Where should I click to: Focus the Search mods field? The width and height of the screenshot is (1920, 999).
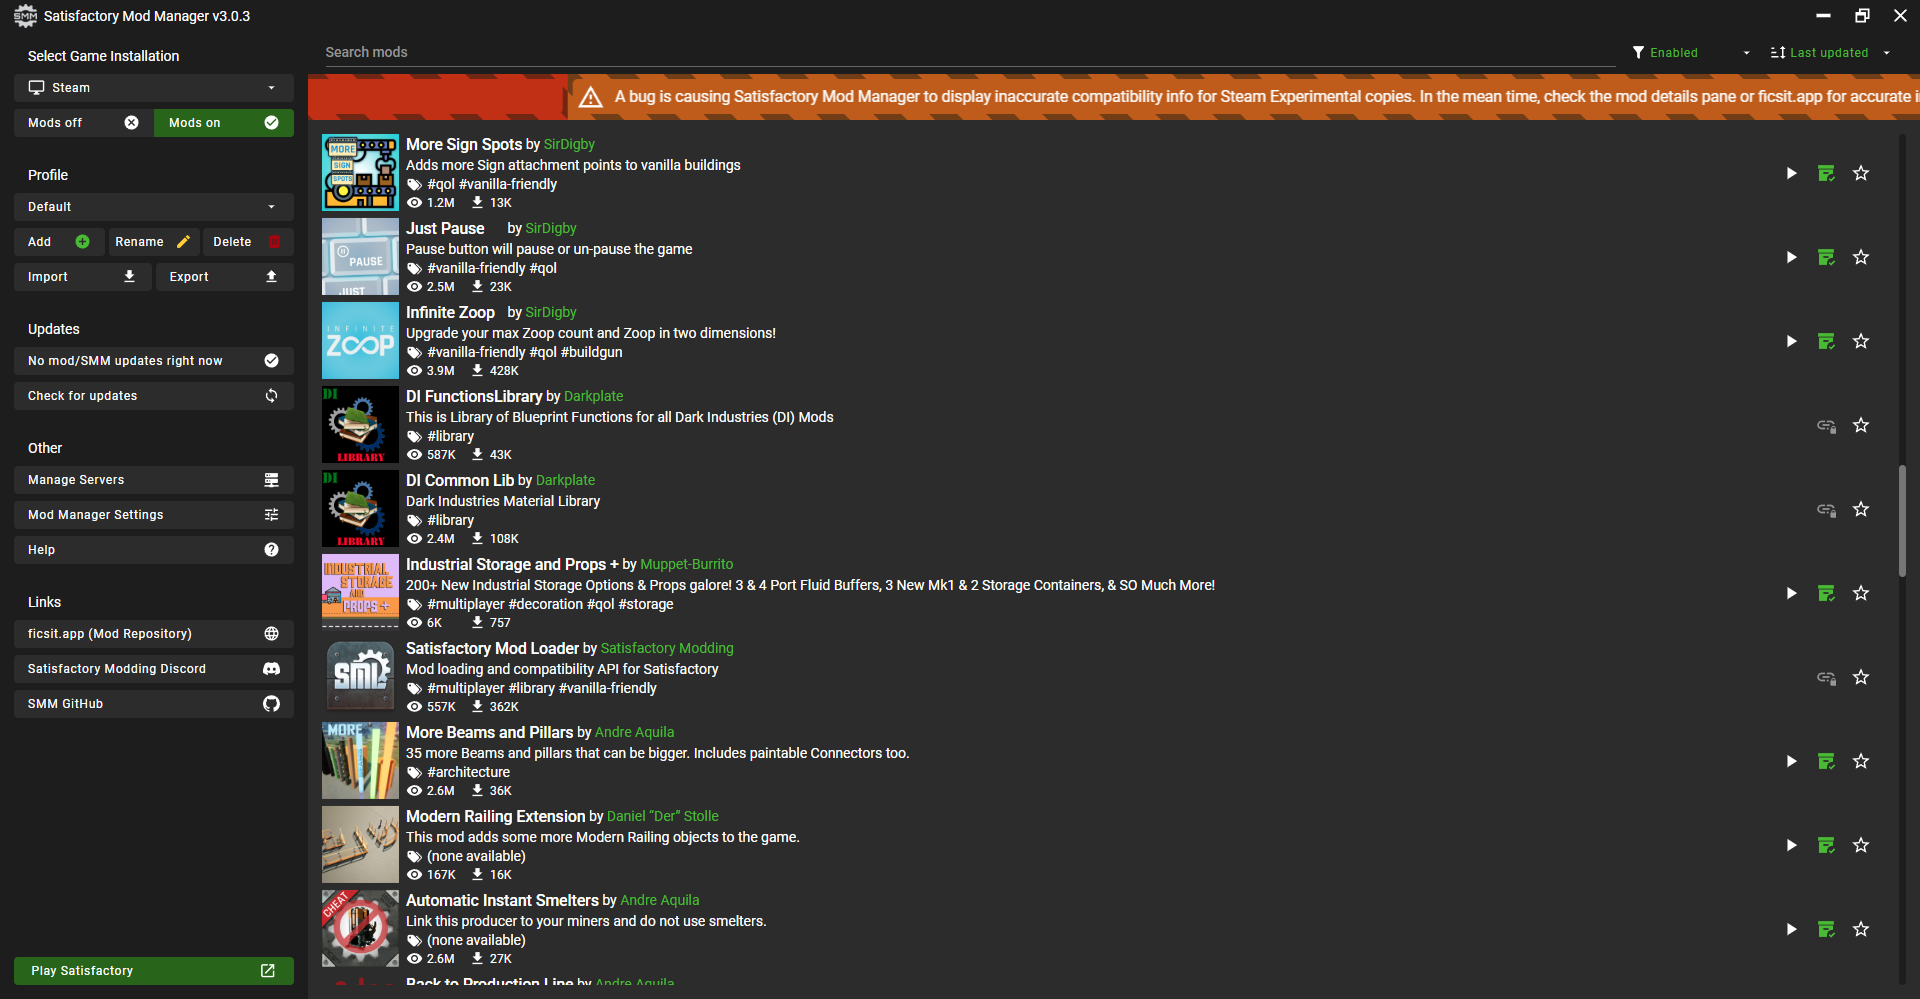pyautogui.click(x=970, y=52)
